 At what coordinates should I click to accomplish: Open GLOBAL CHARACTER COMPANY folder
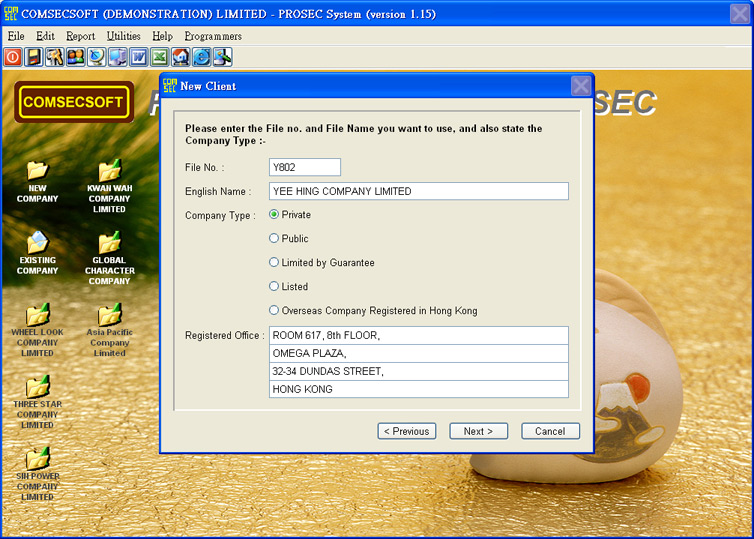click(x=109, y=243)
